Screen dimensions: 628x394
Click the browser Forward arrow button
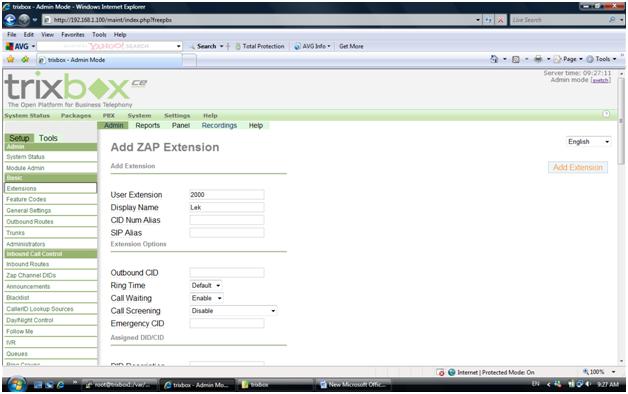(x=24, y=20)
